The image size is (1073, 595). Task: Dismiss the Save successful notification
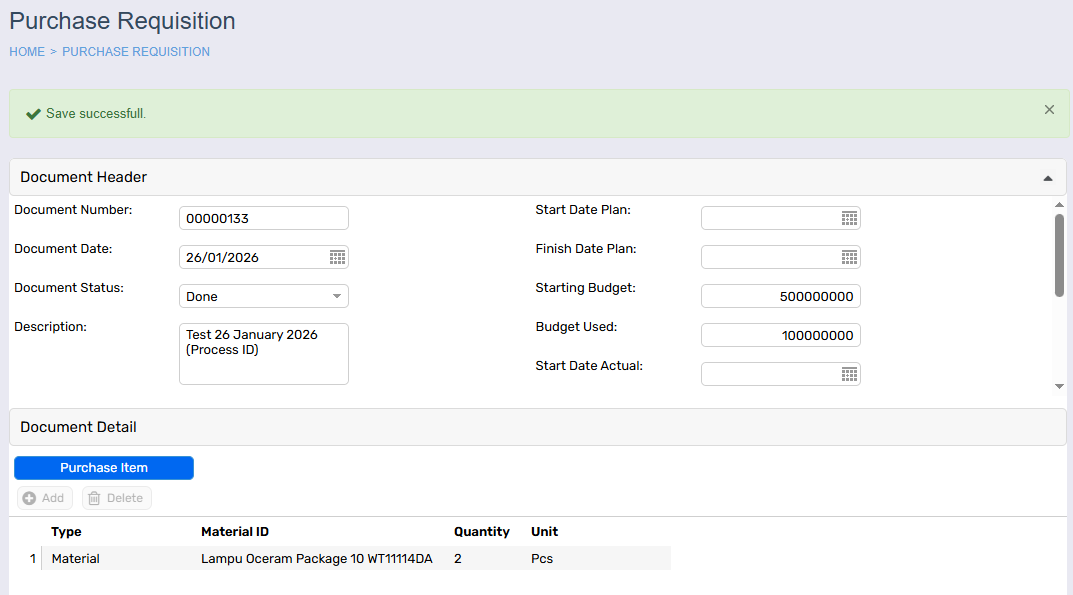tap(1049, 110)
